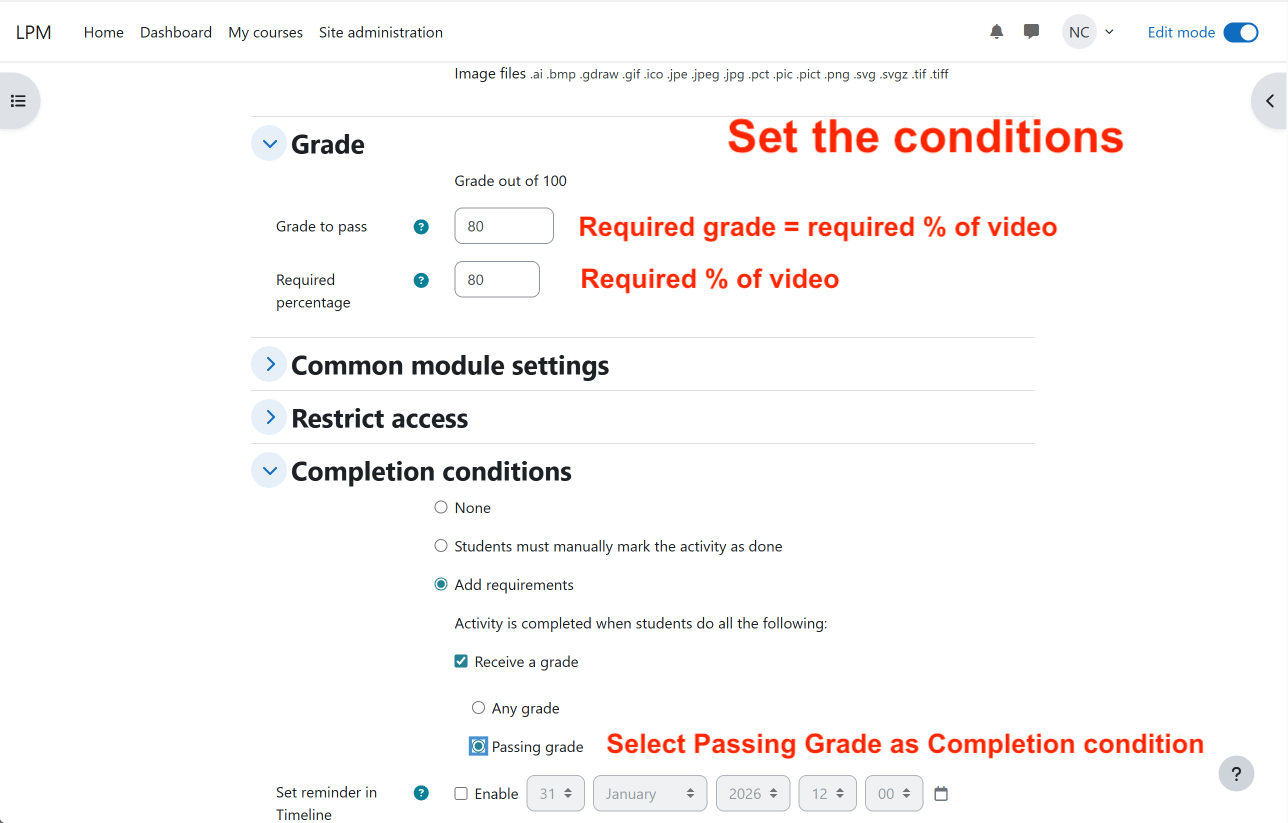
Task: Open Site administration menu
Action: 380,32
